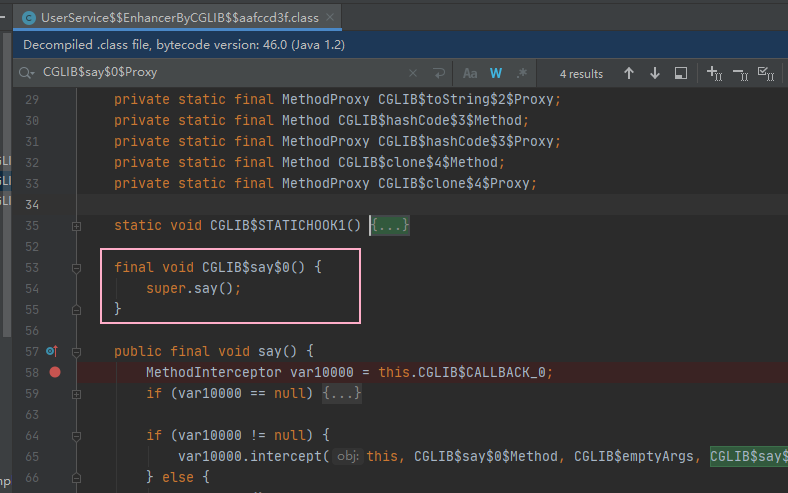This screenshot has height=493, width=788.
Task: Click CGLIB$toString$2$Proxy field on line 29
Action: 465,100
